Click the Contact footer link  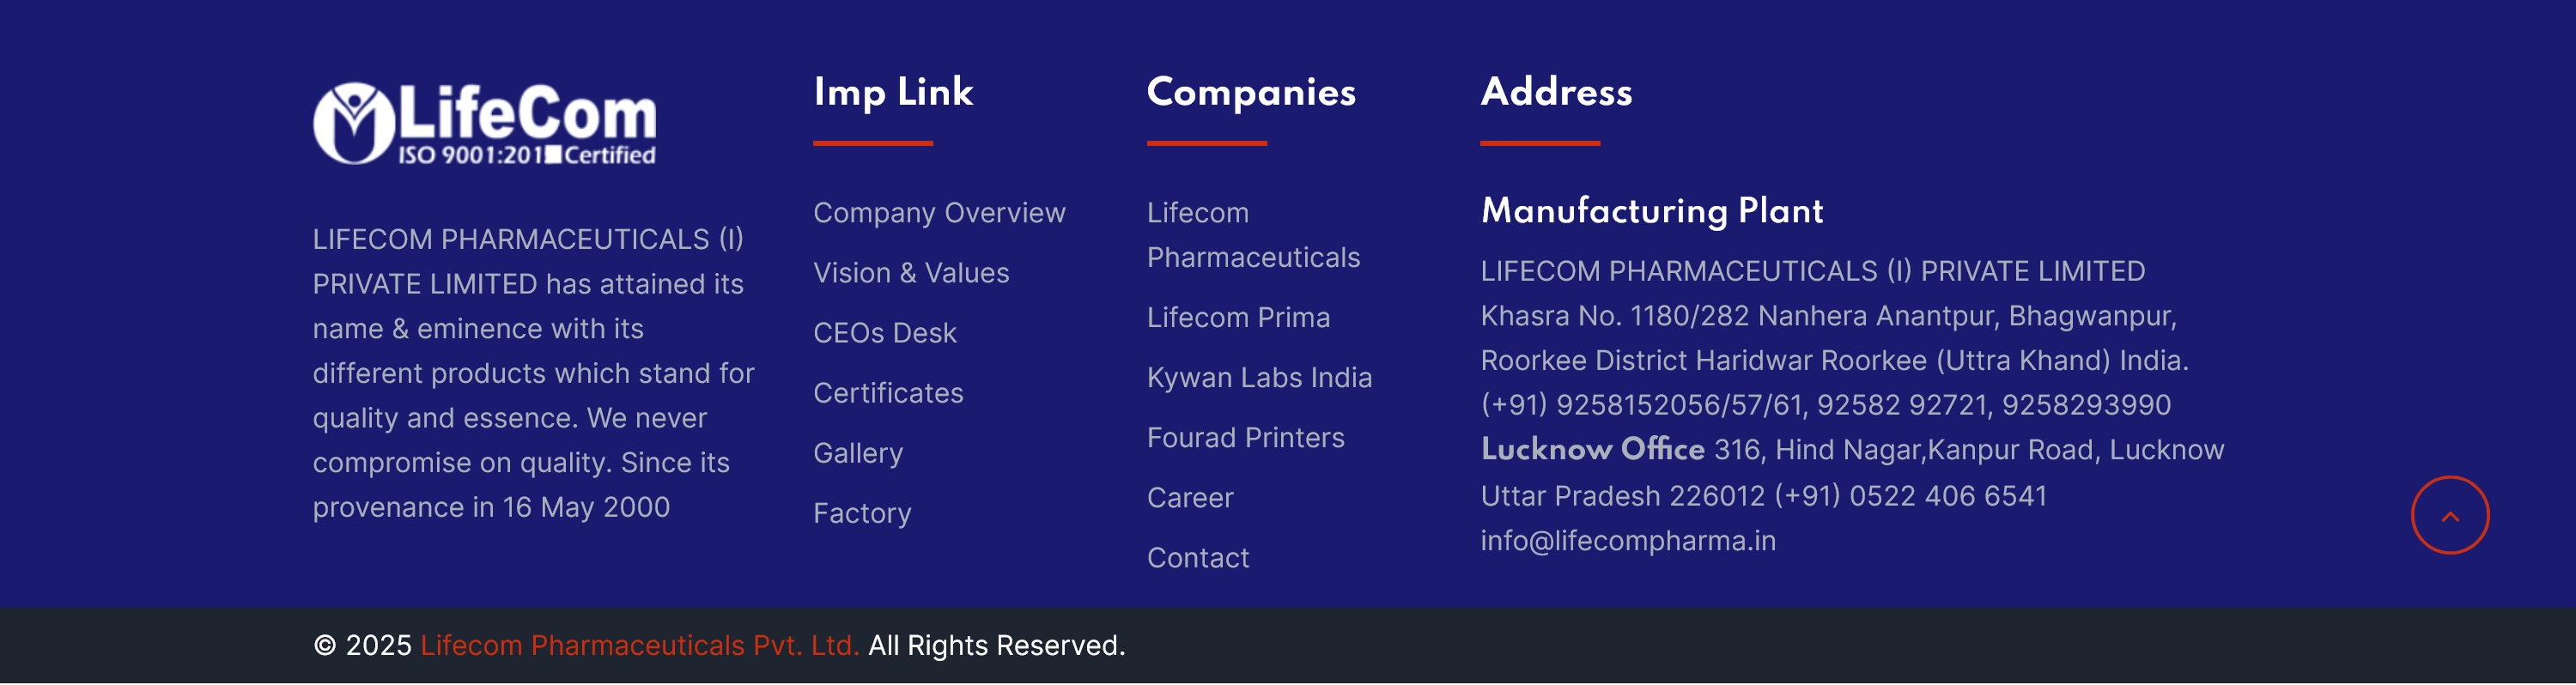pos(1198,558)
